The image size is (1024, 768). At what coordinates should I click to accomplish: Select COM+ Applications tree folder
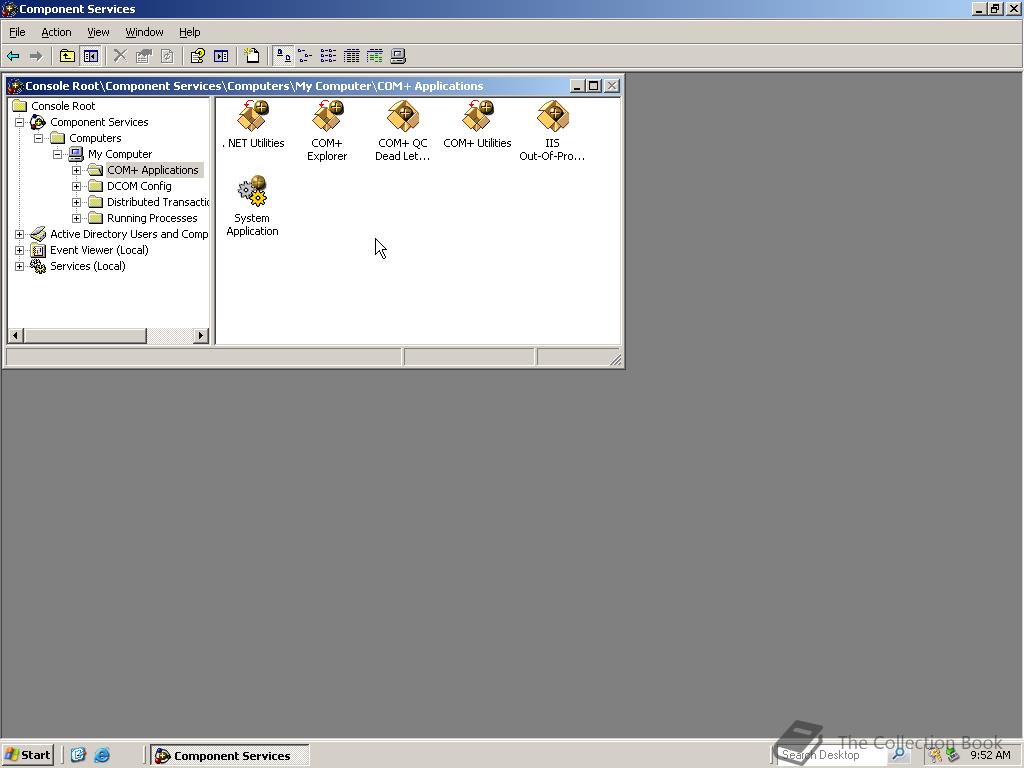(153, 170)
